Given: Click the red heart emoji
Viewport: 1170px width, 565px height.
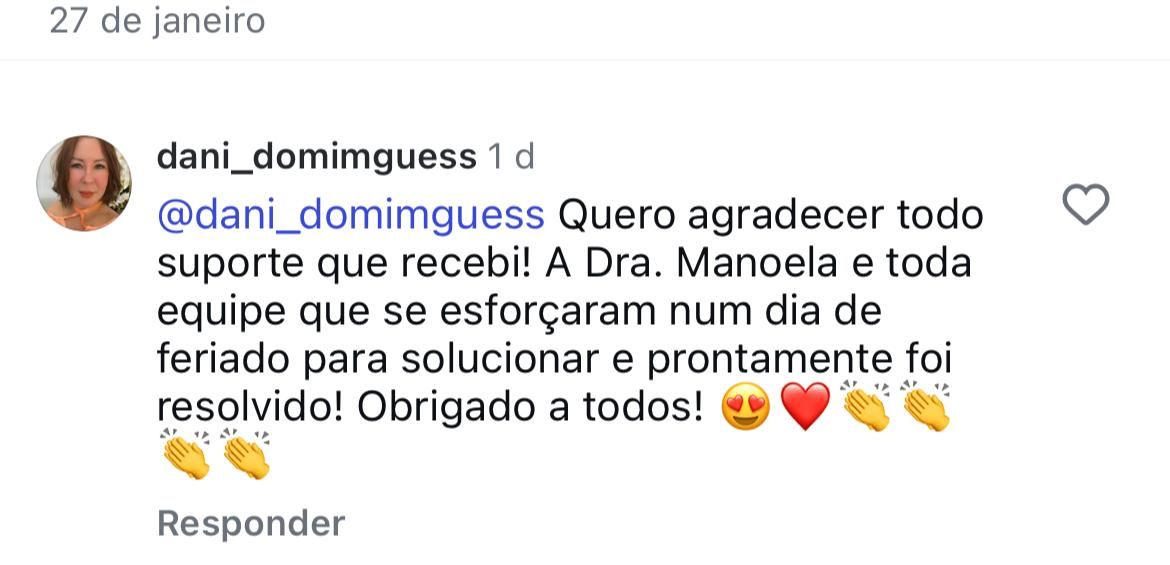Looking at the screenshot, I should click(x=805, y=408).
